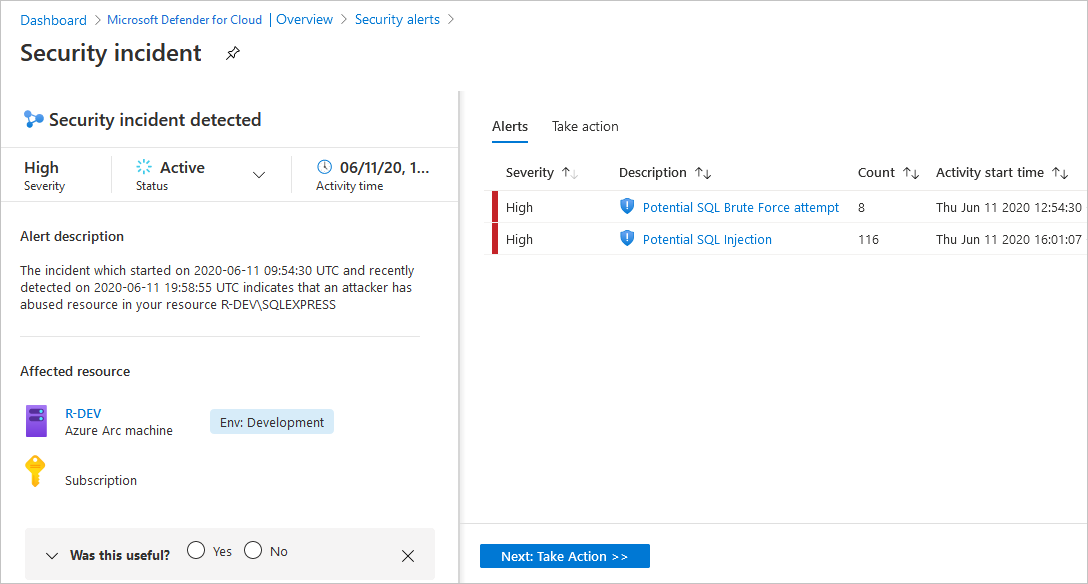Click the alert shield icon beside Potential SQL Brute Force attempt

click(627, 207)
